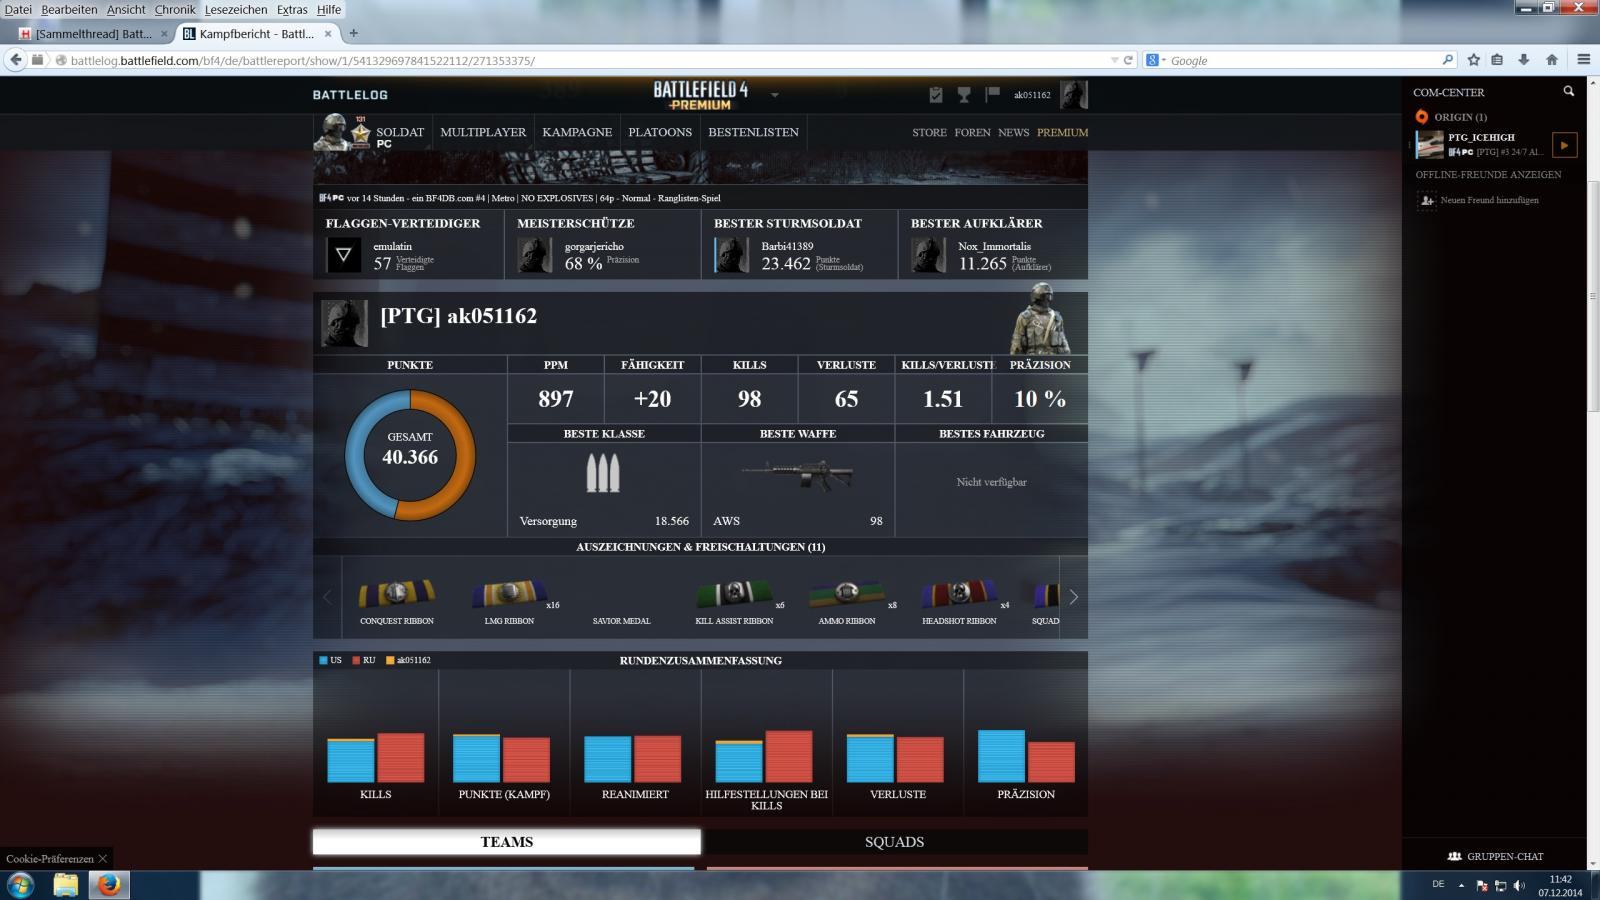This screenshot has height=900, width=1600.
Task: Click the Headshot Ribbon award
Action: [959, 593]
